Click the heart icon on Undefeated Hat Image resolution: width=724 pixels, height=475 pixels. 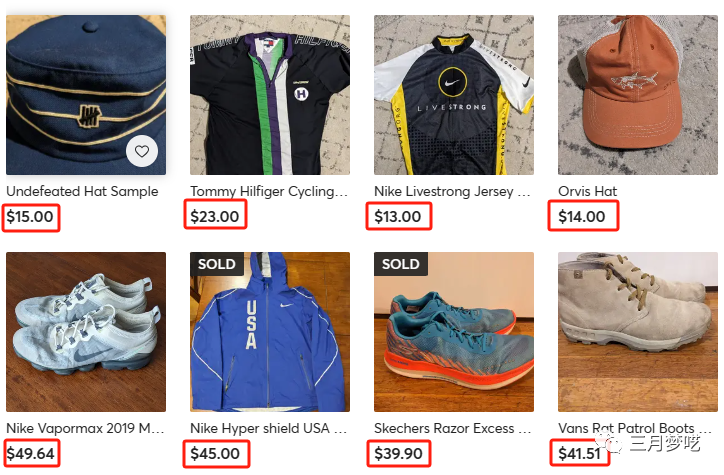(x=142, y=151)
